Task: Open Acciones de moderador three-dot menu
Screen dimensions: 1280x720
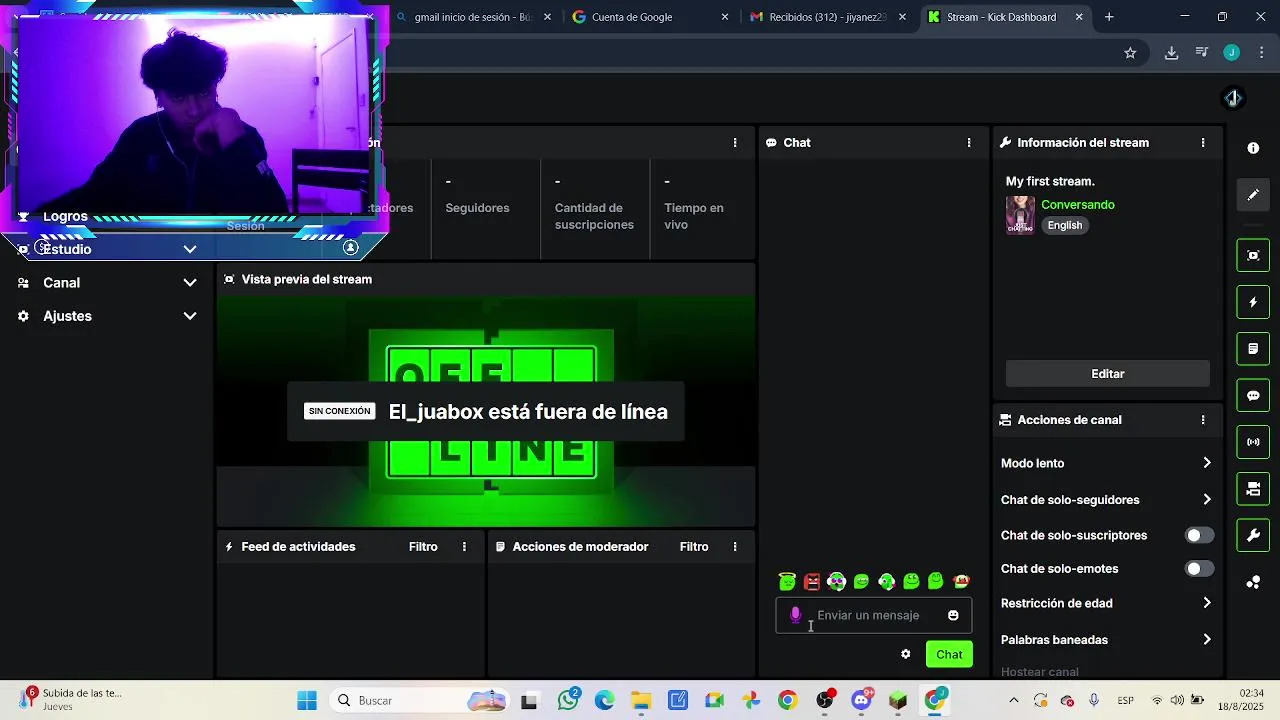Action: click(735, 547)
